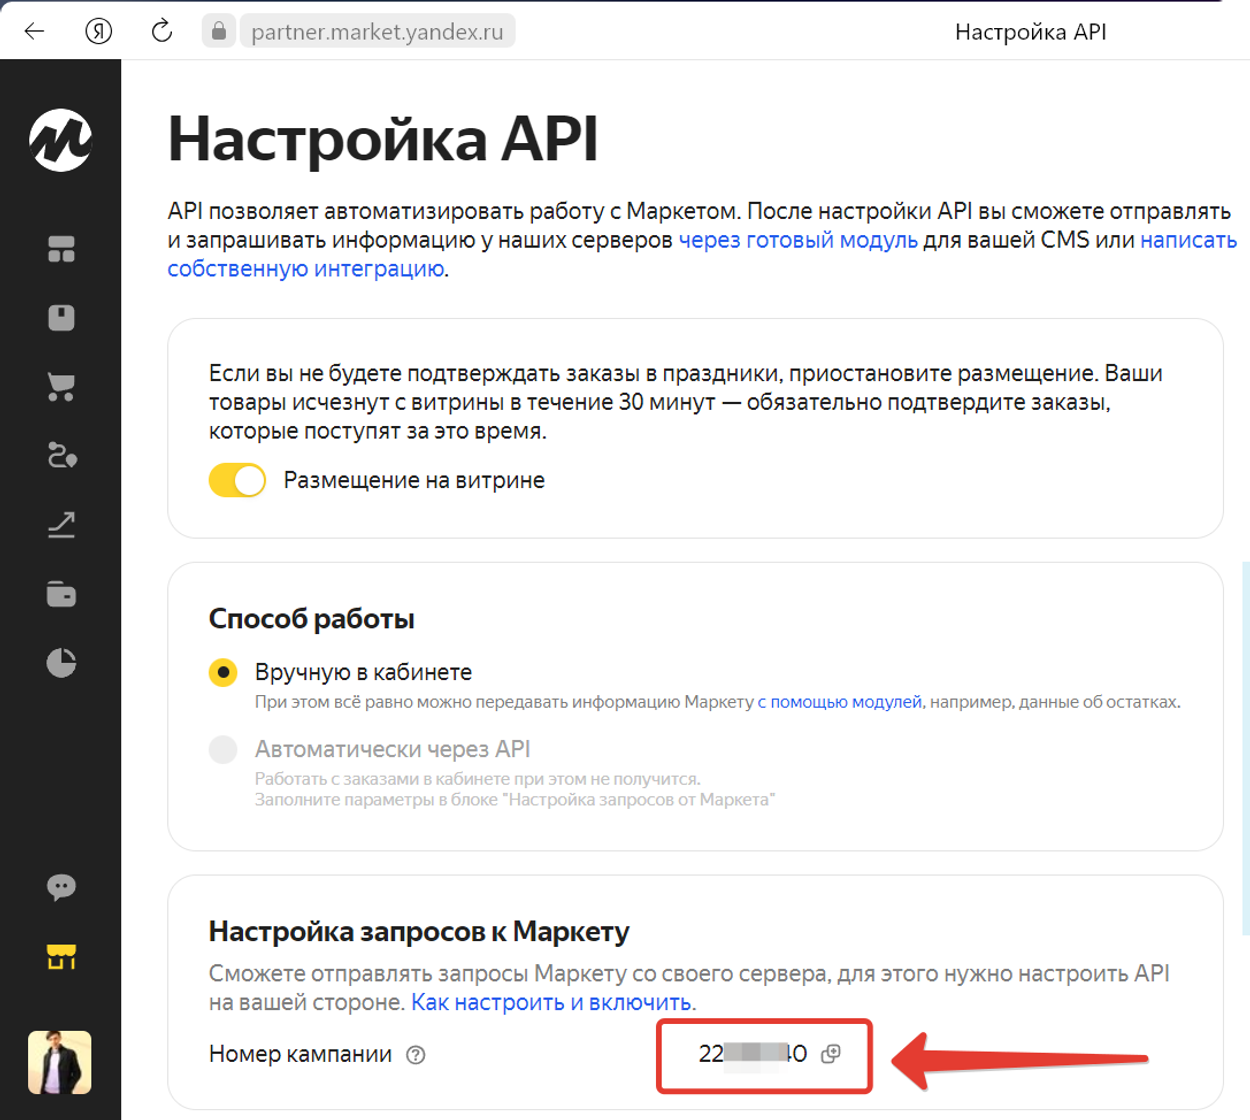The width and height of the screenshot is (1250, 1120).
Task: Open the customers section icon
Action: click(x=61, y=456)
